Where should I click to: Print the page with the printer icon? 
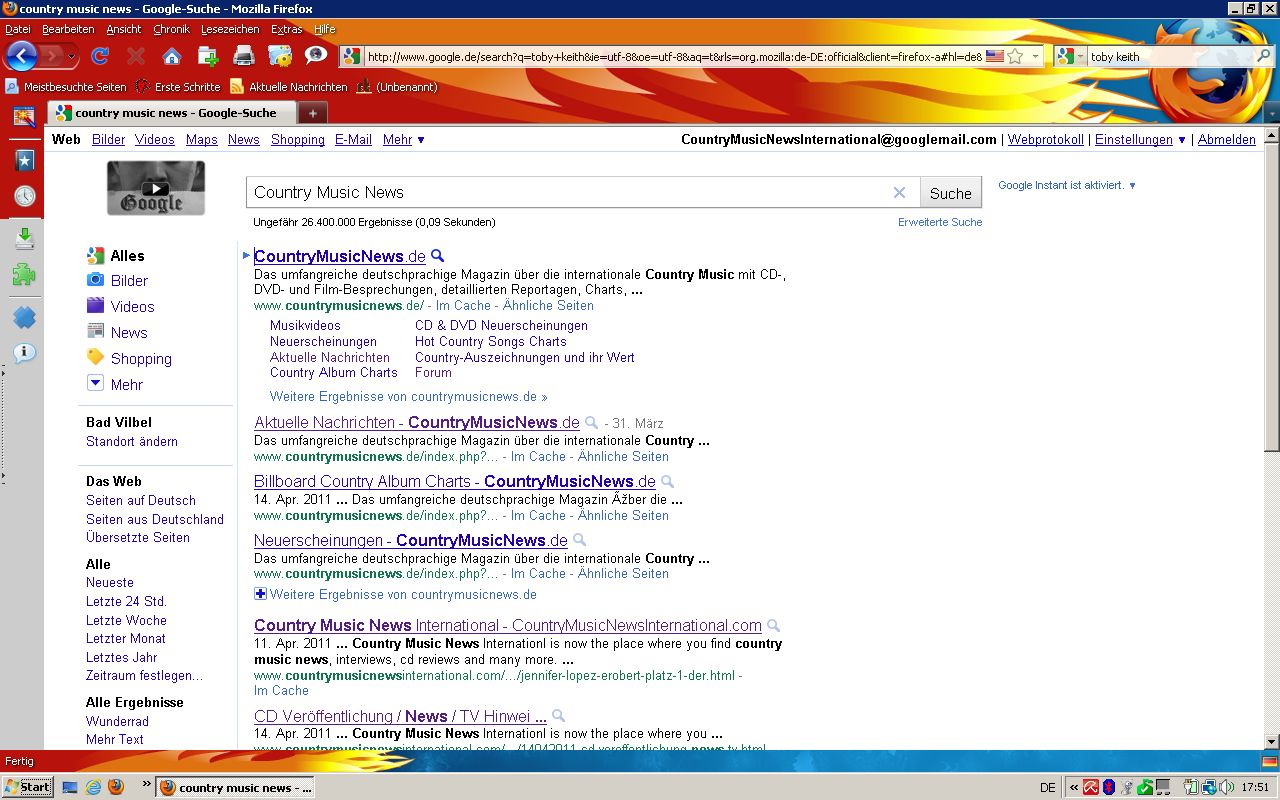coord(244,56)
